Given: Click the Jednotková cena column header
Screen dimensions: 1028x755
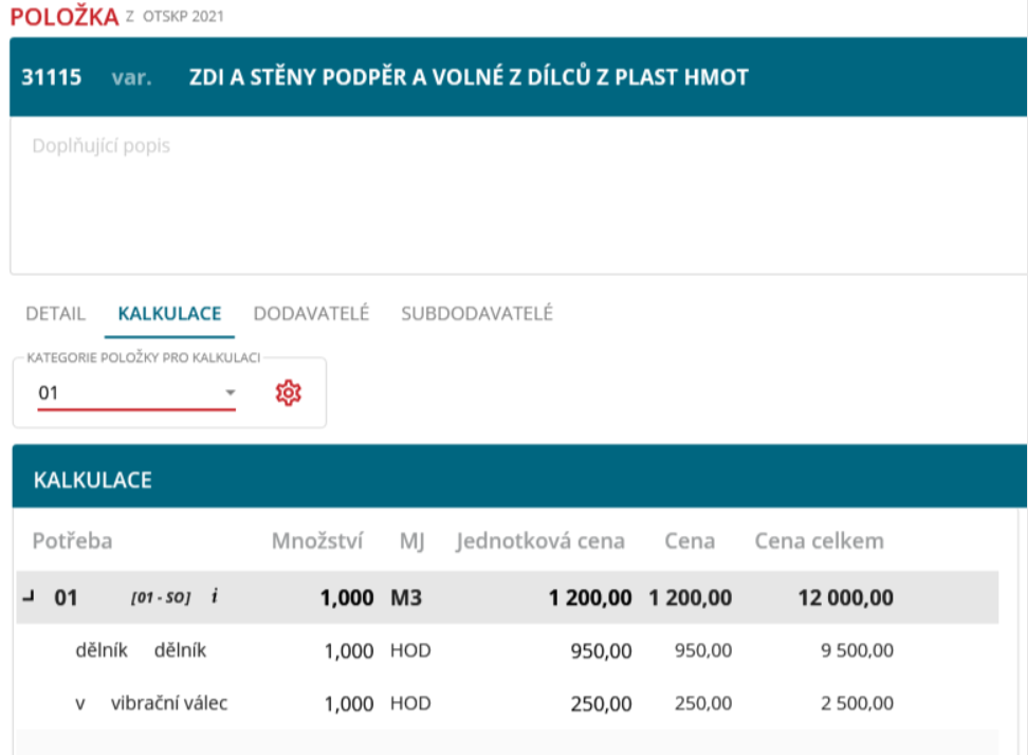Looking at the screenshot, I should pos(540,541).
